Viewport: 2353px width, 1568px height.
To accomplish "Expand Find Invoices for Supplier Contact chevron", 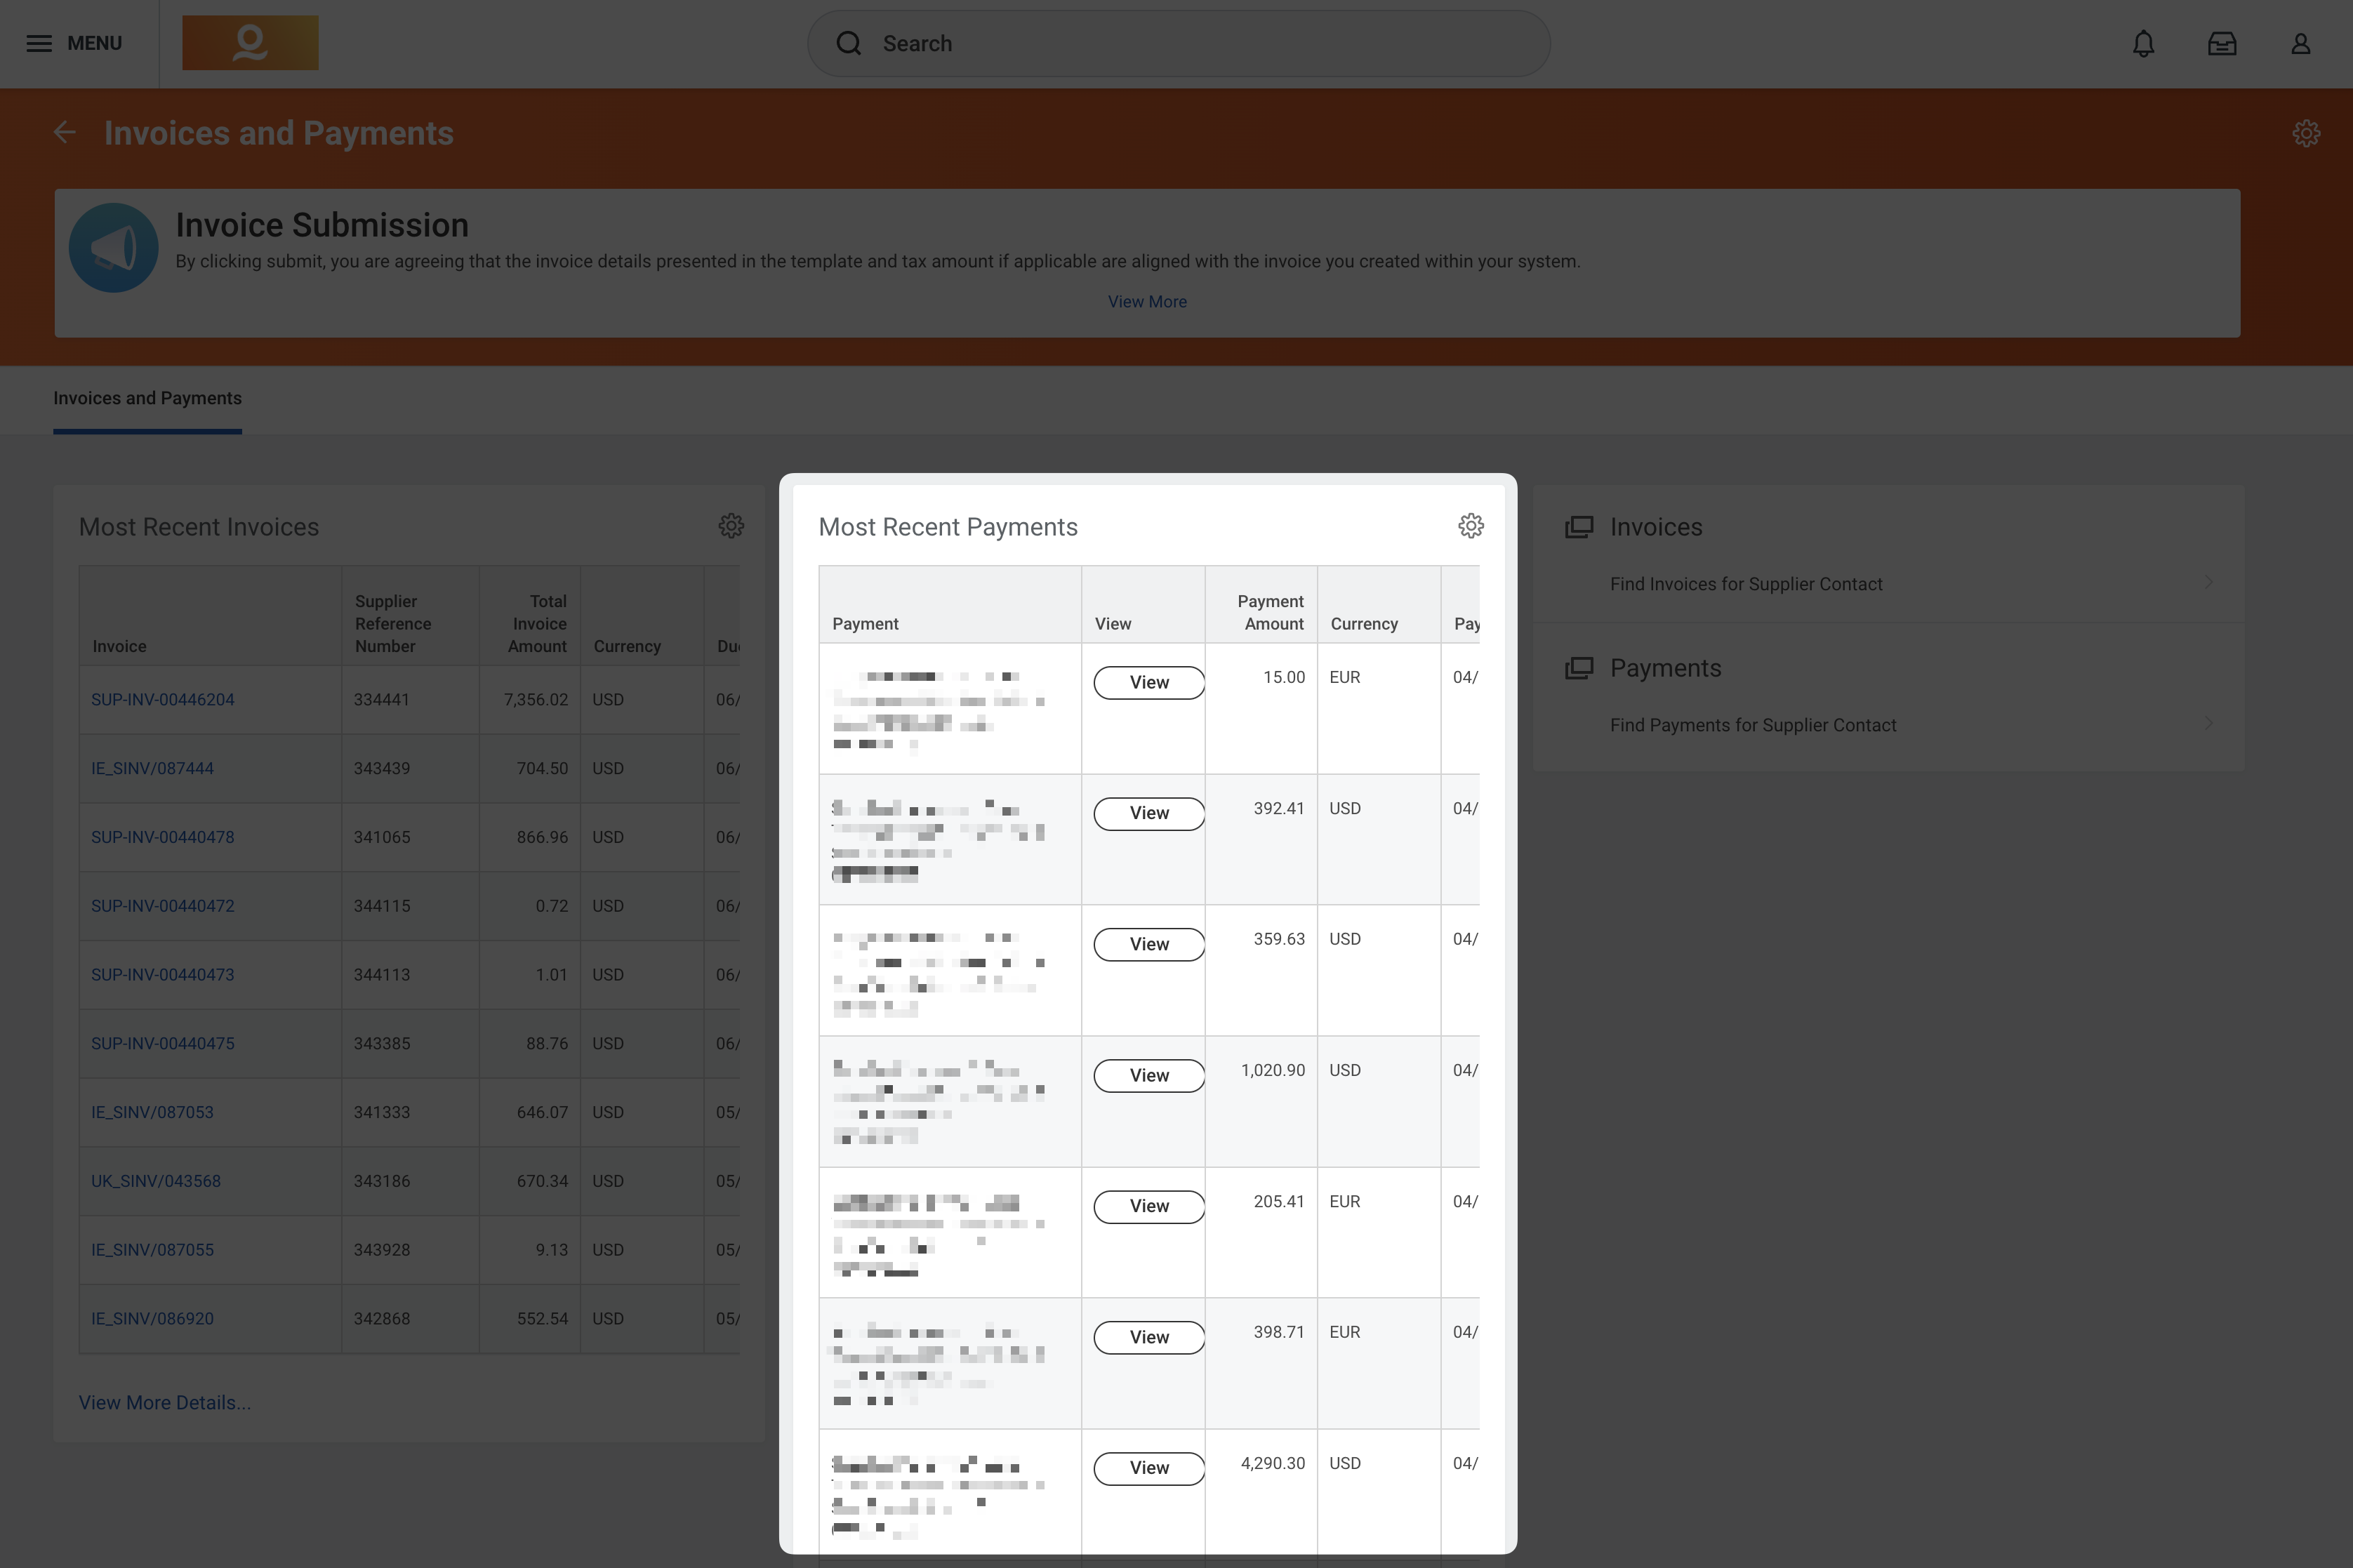I will pyautogui.click(x=2209, y=582).
